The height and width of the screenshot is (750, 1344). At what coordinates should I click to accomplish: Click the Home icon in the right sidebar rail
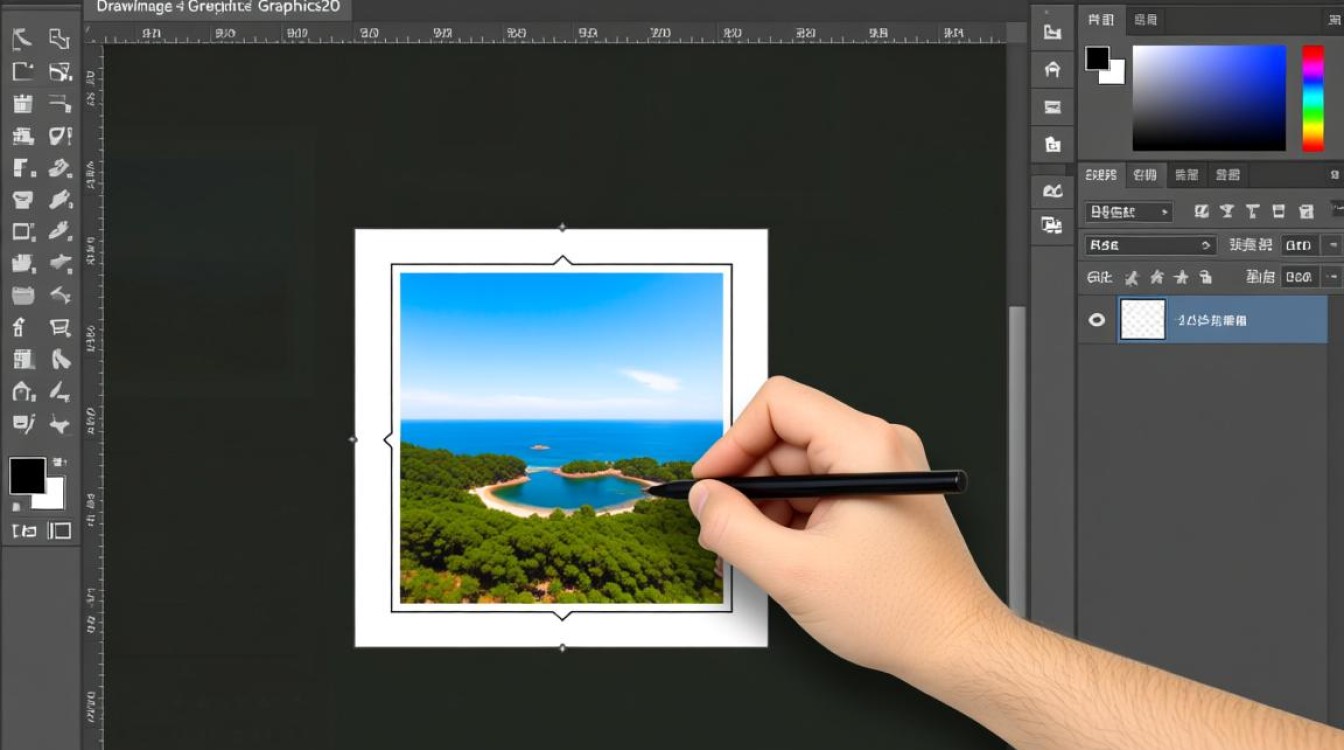coord(1051,68)
